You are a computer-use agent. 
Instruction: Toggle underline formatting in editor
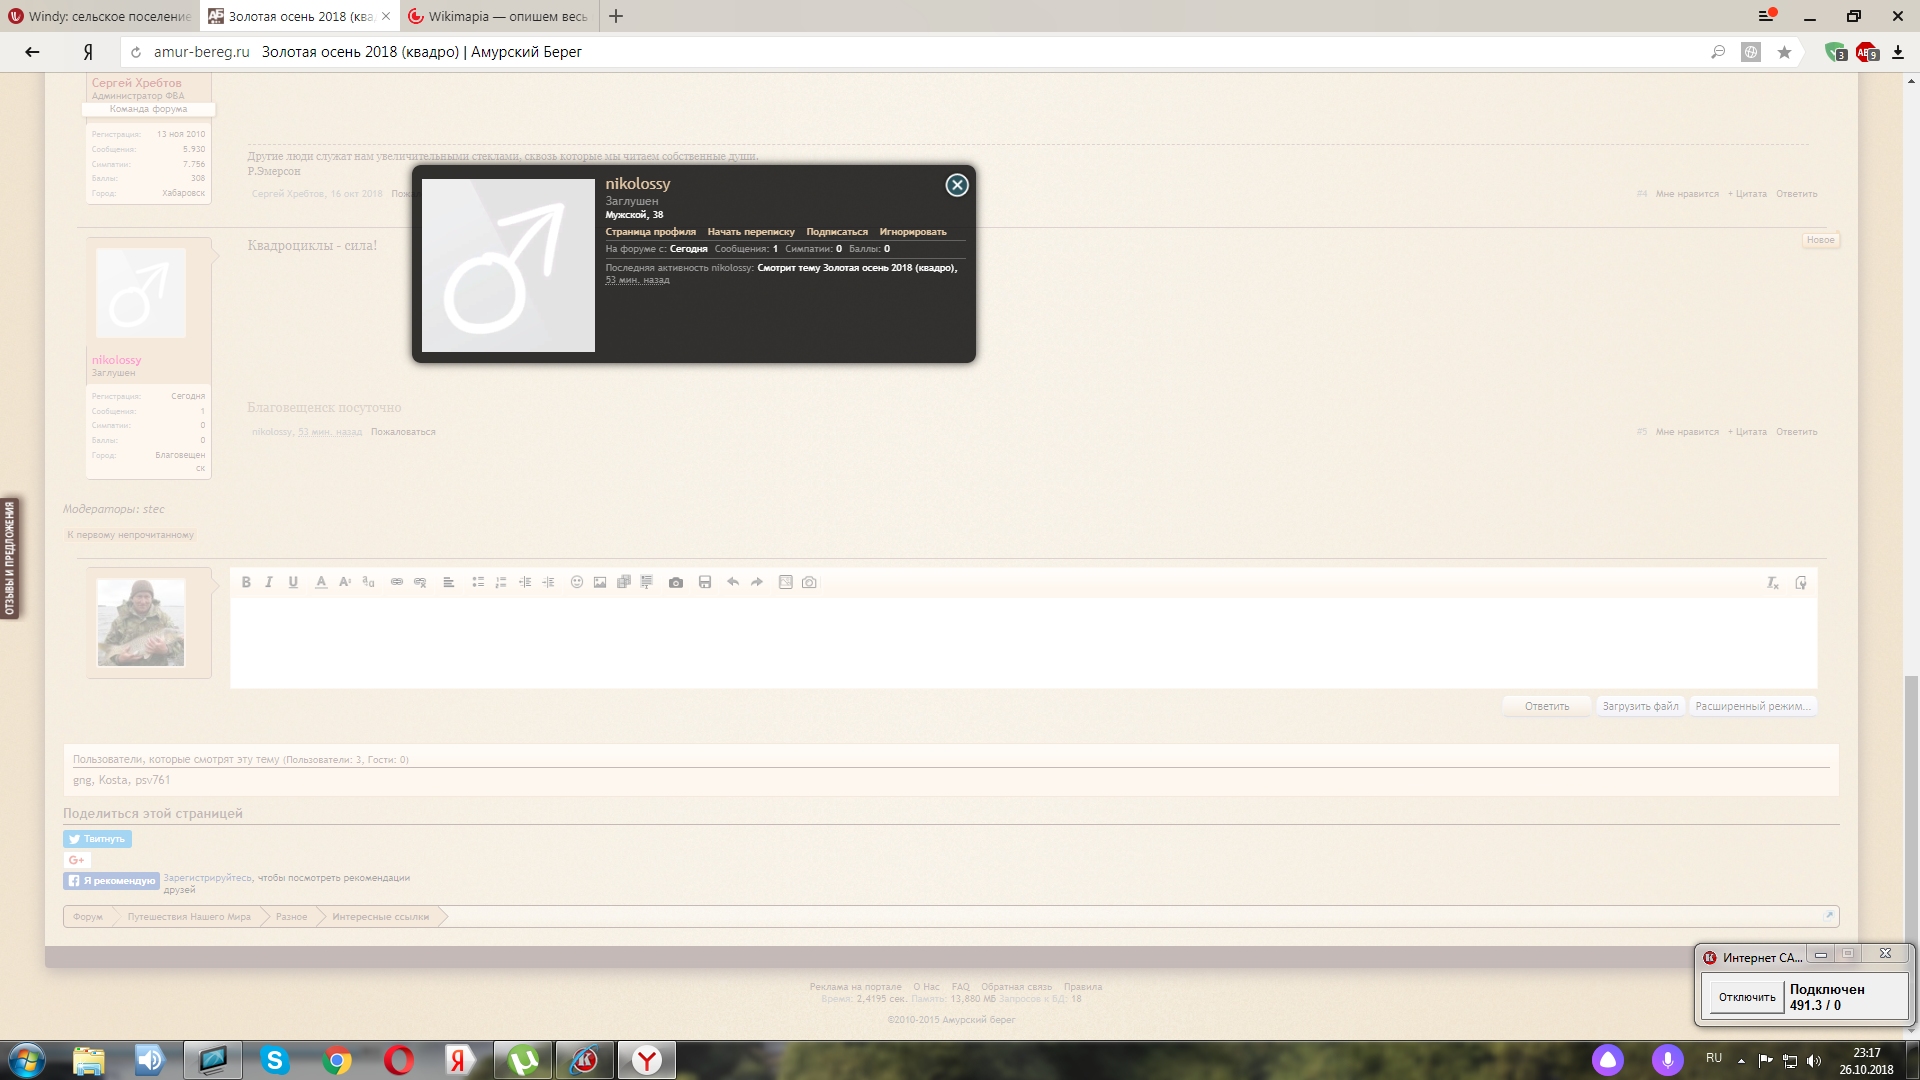coord(293,582)
